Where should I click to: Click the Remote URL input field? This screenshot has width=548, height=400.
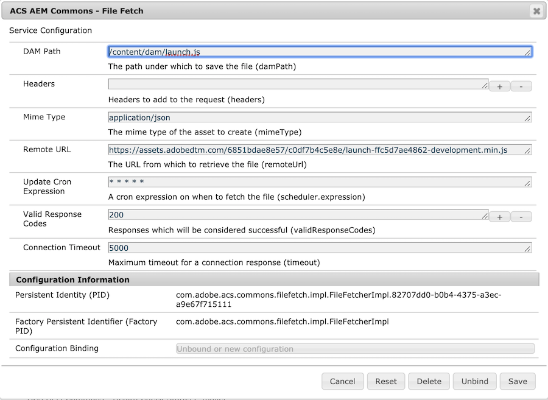click(320, 150)
